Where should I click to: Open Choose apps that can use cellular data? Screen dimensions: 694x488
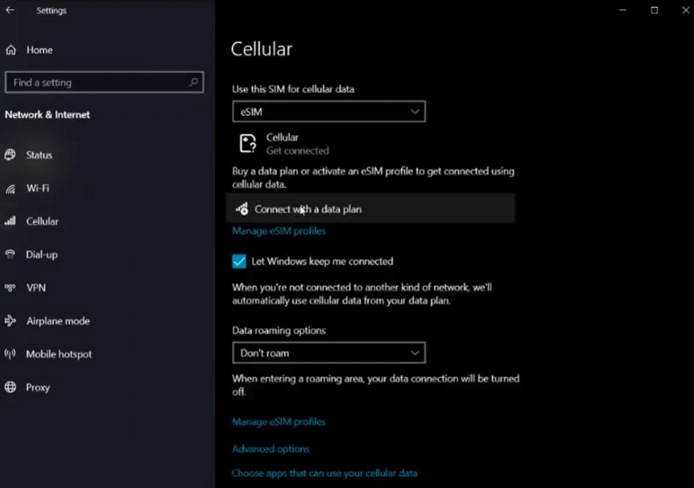point(324,472)
